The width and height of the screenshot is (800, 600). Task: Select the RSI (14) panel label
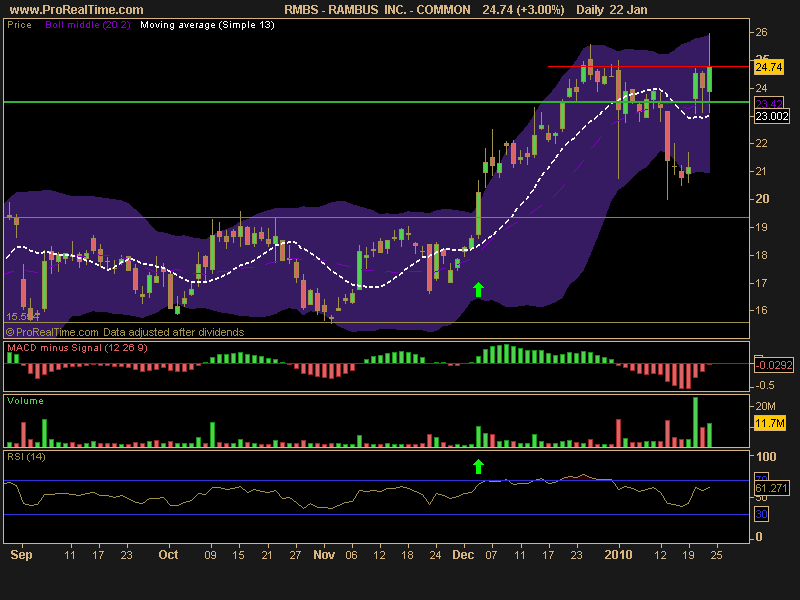click(26, 457)
